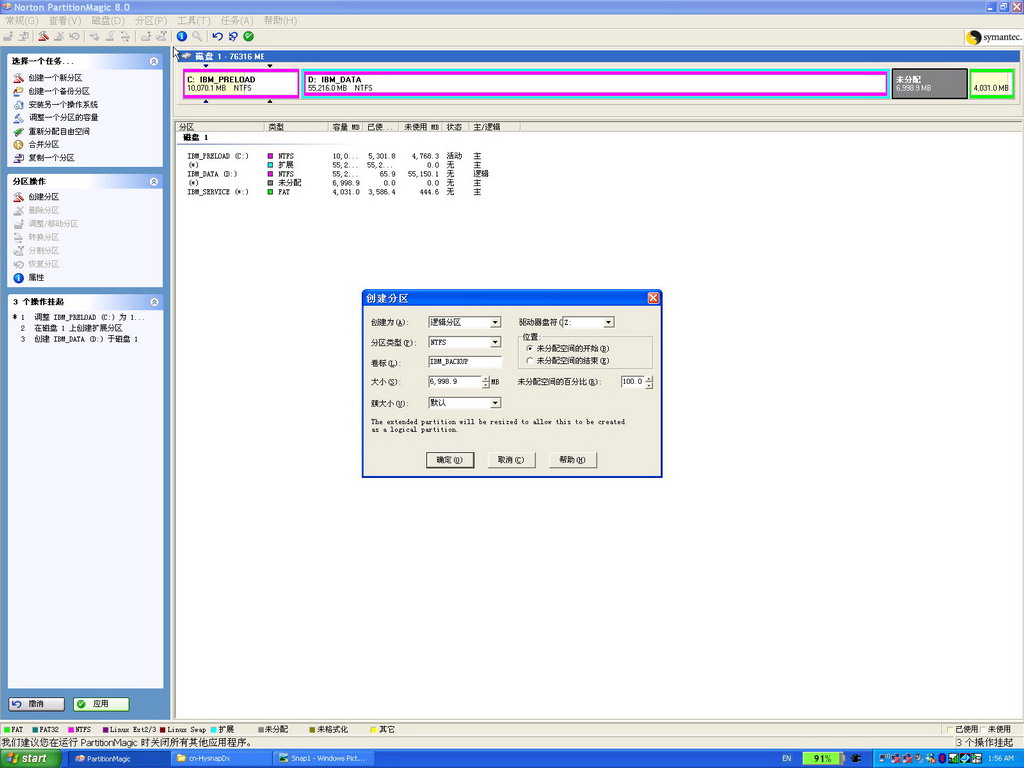Screen dimensions: 1024x768
Task: Select 未分配空间的结束 radio button
Action: pos(530,361)
